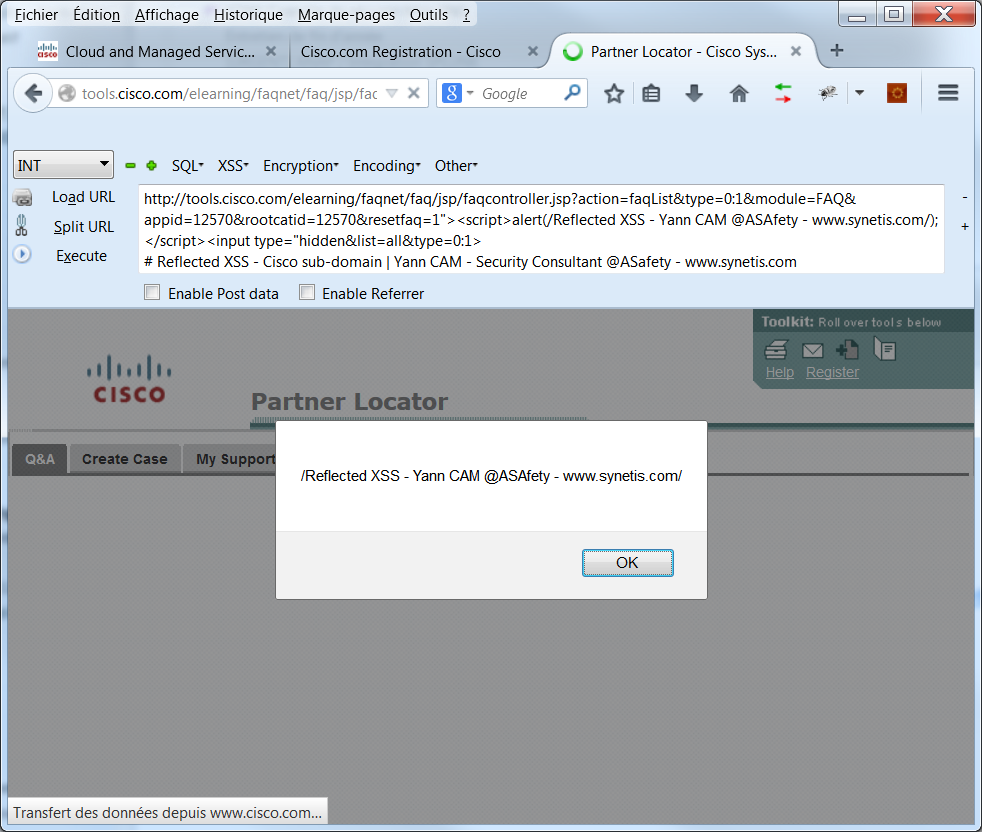982x832 pixels.
Task: Open the Firebug dropdown arrow
Action: [x=859, y=93]
